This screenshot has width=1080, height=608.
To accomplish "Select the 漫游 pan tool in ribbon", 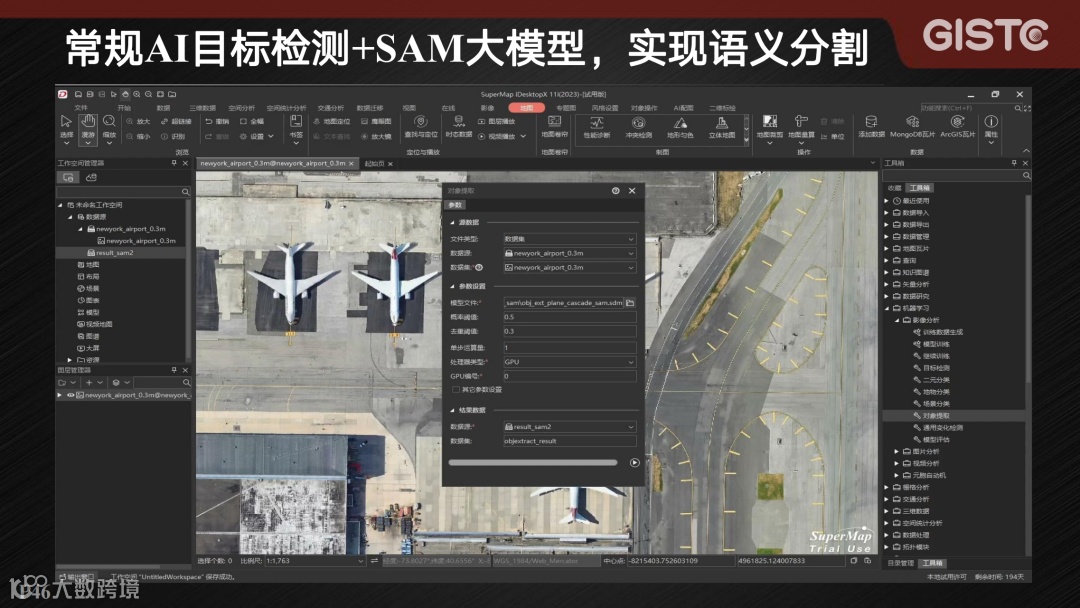I will 88,127.
